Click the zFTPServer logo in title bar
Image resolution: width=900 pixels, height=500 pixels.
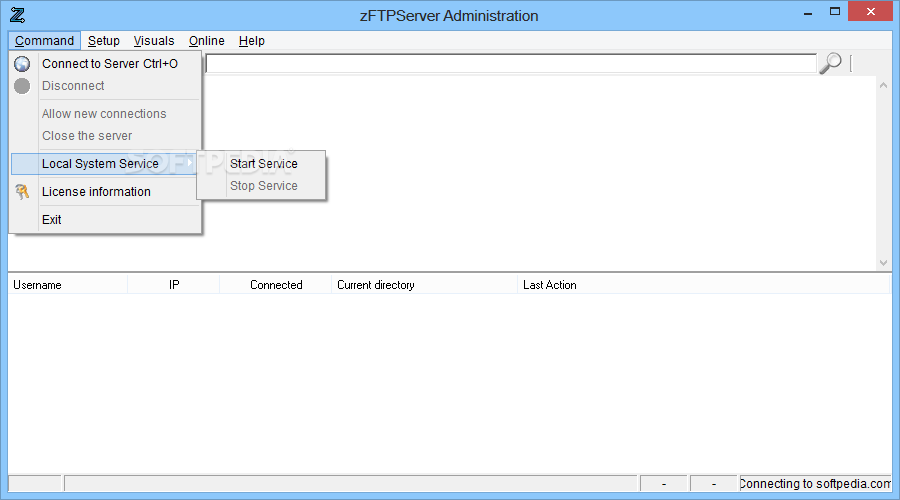pos(18,15)
